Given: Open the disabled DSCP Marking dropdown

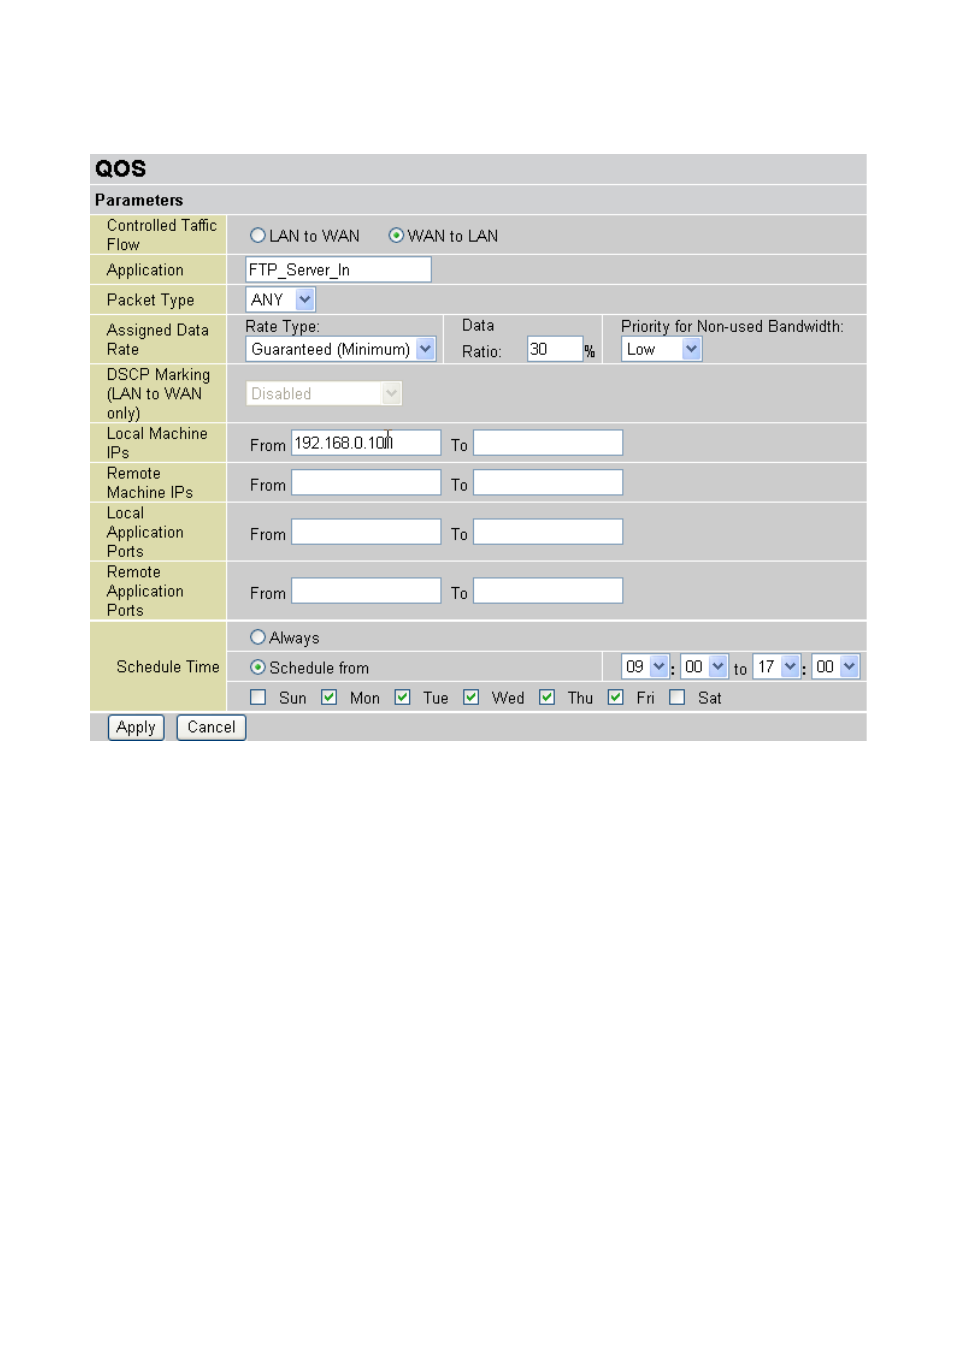Looking at the screenshot, I should click(324, 394).
